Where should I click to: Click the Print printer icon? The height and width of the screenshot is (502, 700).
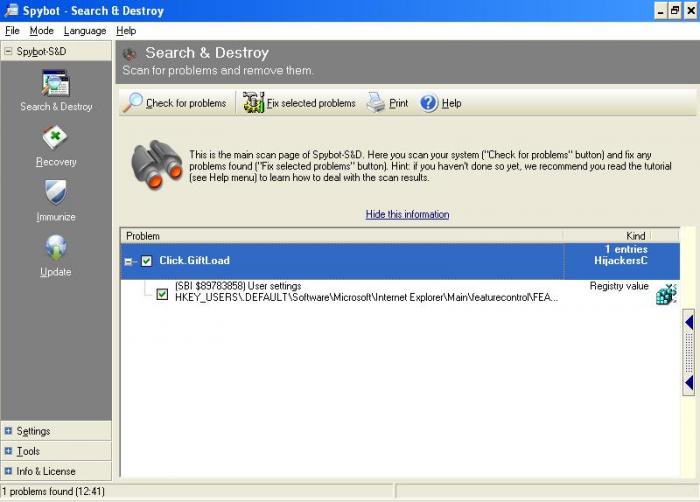[376, 103]
